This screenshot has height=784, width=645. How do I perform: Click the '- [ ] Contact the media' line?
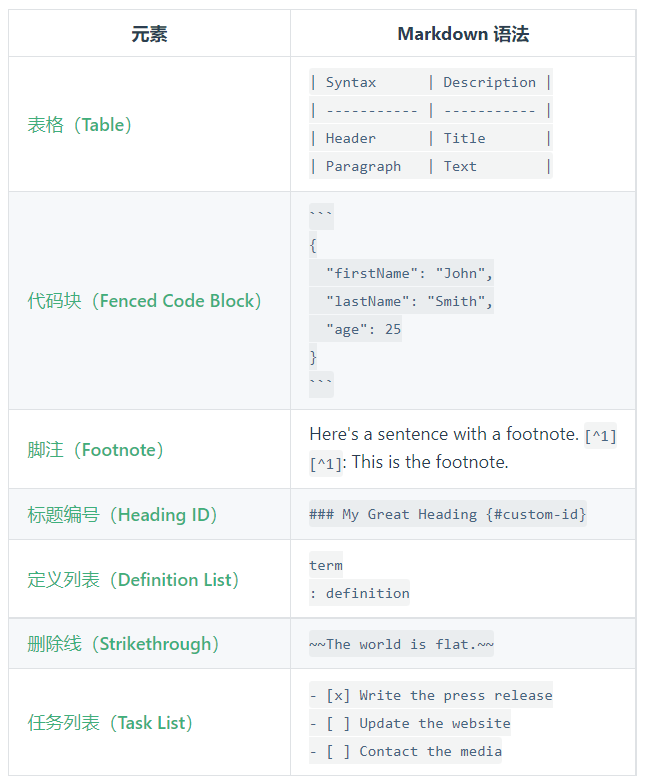click(x=405, y=751)
